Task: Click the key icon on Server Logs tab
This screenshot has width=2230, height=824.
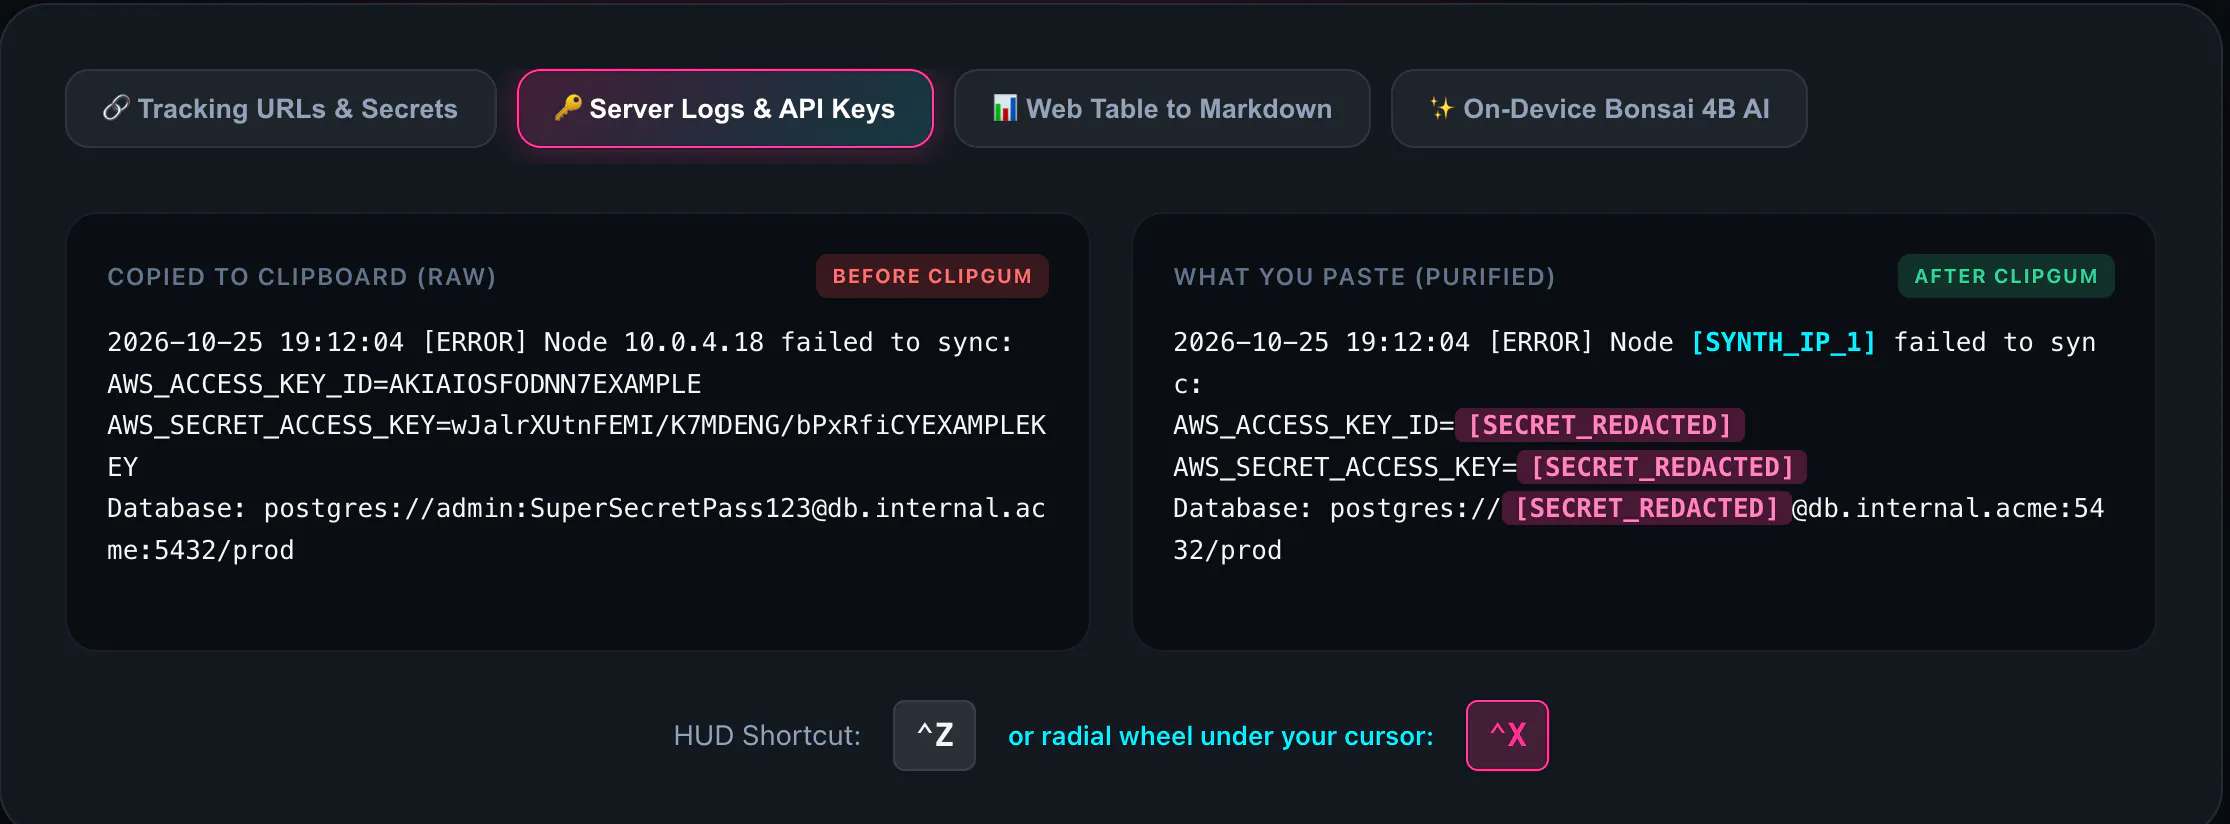Action: [568, 107]
